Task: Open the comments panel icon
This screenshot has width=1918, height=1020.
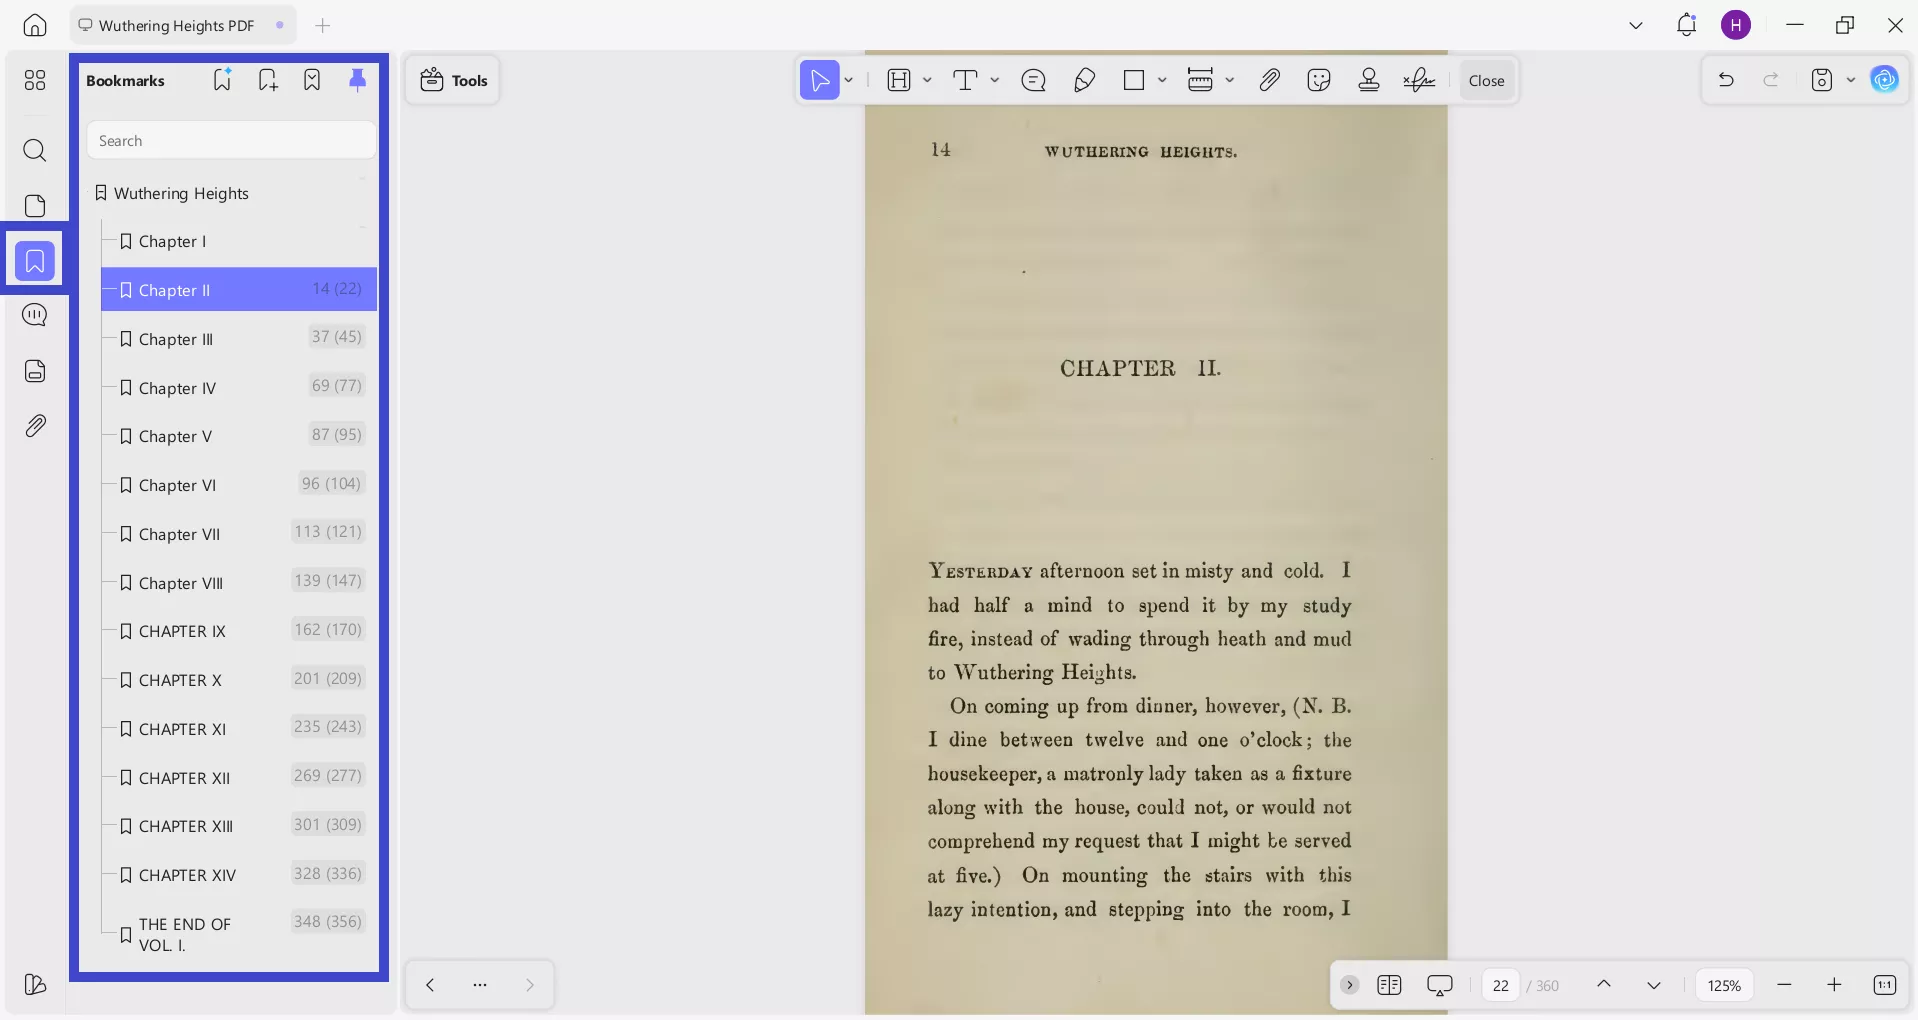Action: 35,315
